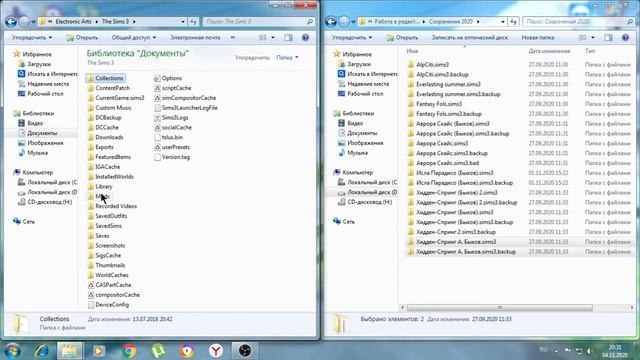This screenshot has width=640, height=360.
Task: Open Упорядочить dropdown in the right window
Action: point(352,38)
